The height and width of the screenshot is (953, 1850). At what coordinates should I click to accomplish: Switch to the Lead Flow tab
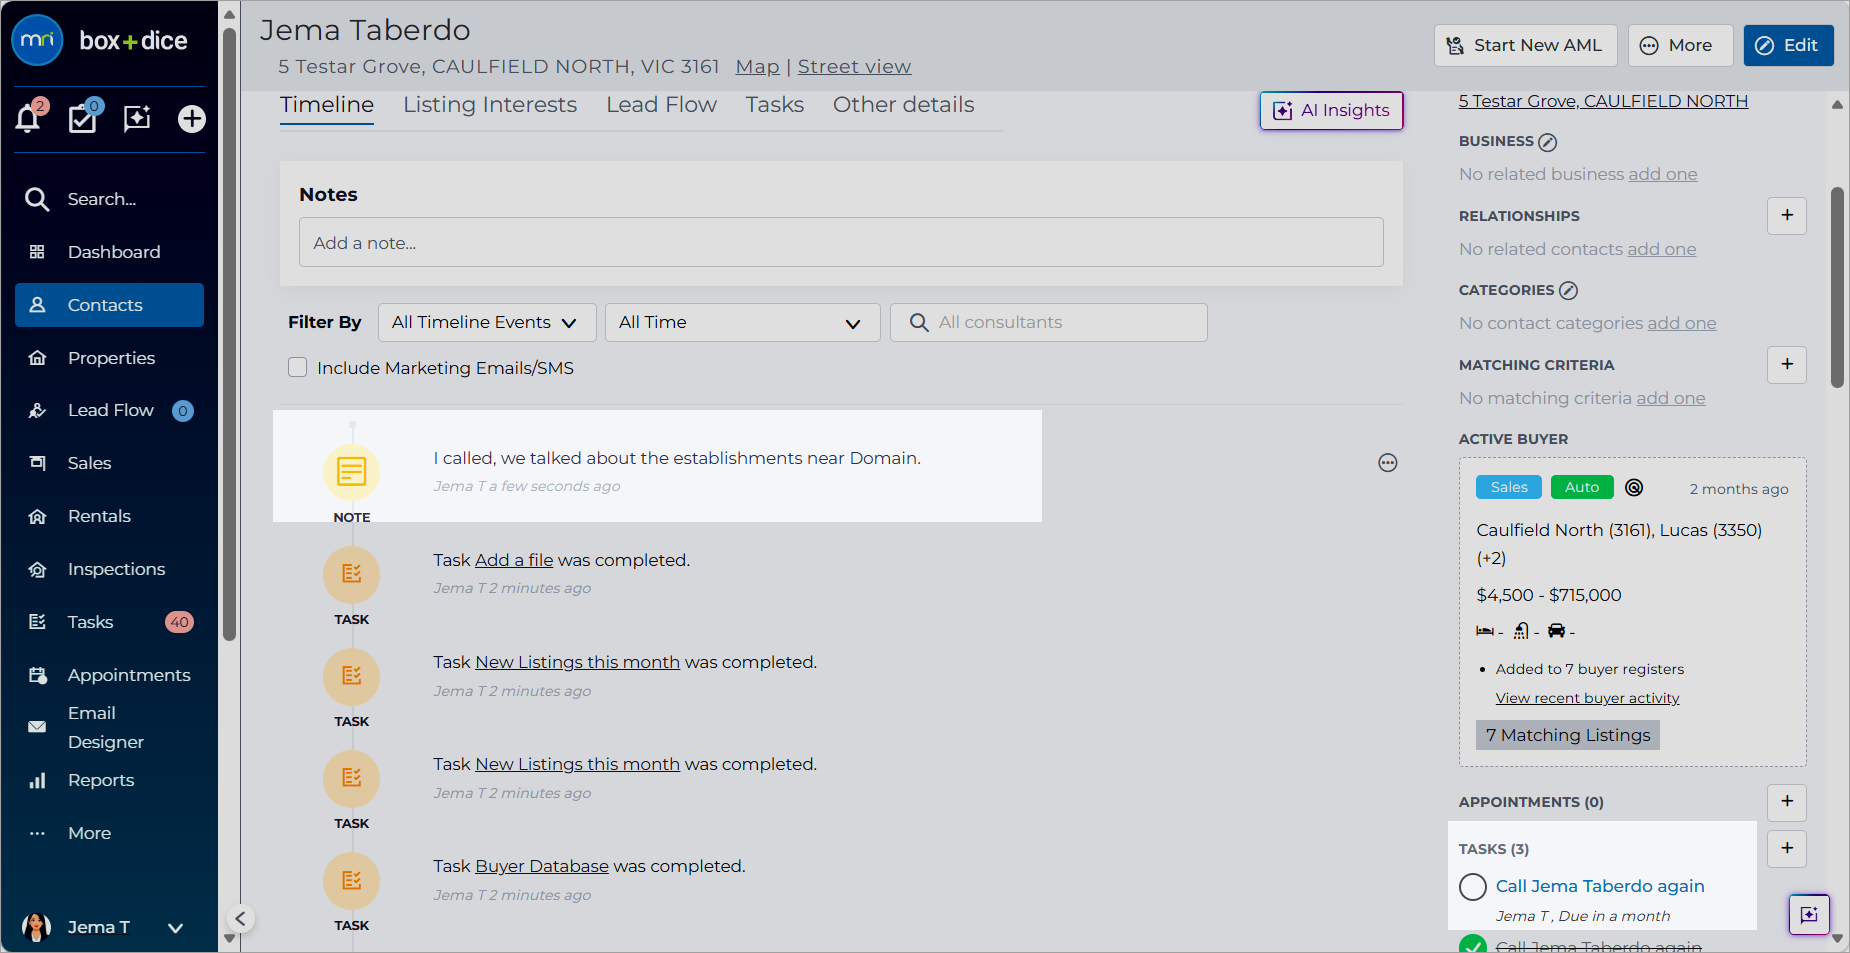(661, 105)
